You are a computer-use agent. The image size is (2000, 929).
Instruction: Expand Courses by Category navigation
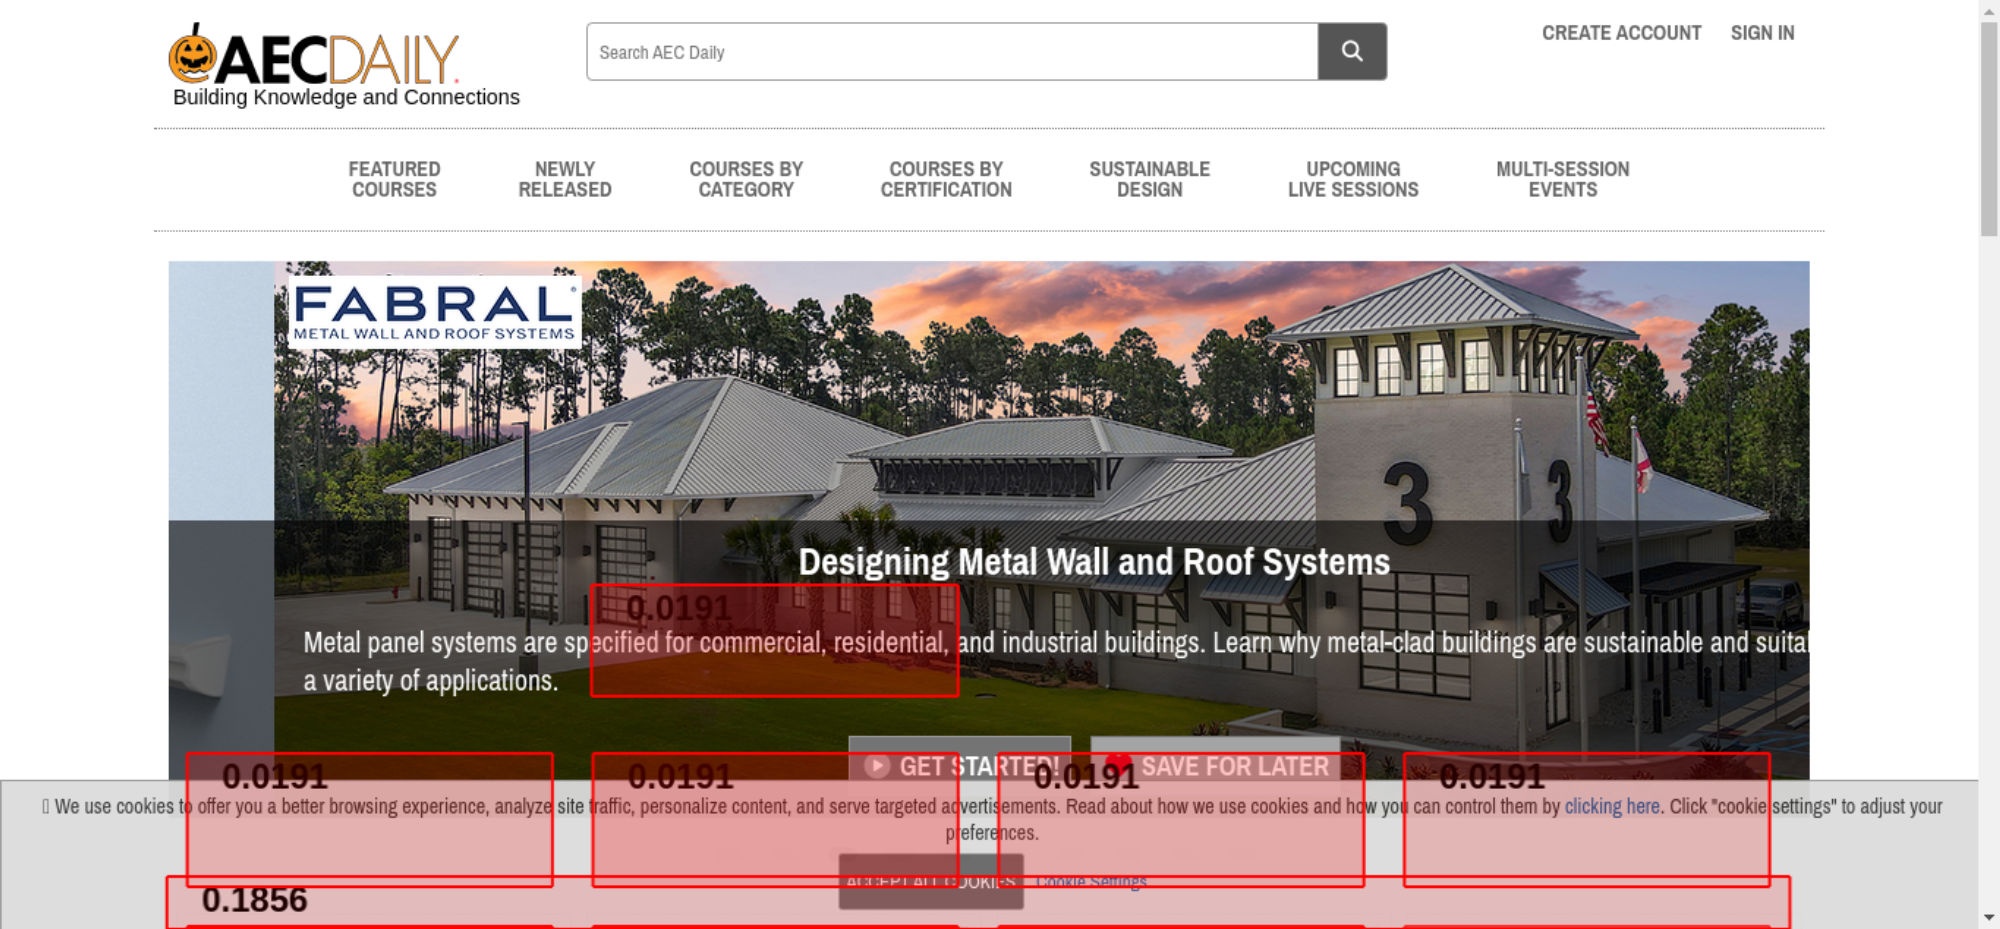tap(746, 180)
